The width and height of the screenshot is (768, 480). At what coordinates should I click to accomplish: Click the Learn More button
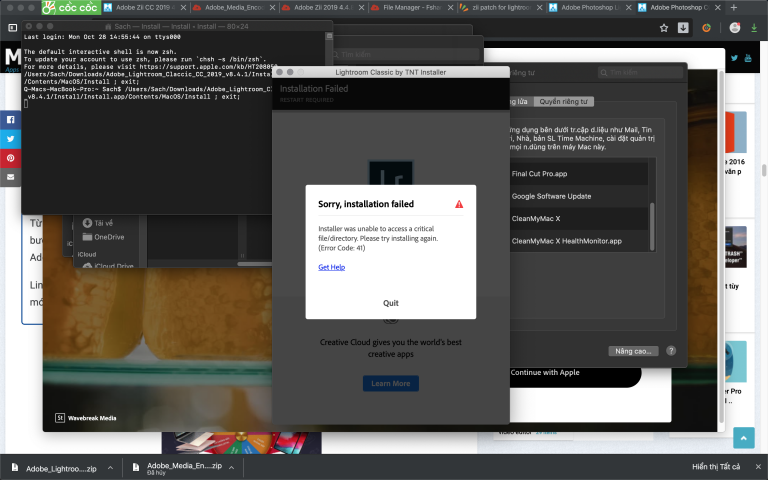[390, 384]
